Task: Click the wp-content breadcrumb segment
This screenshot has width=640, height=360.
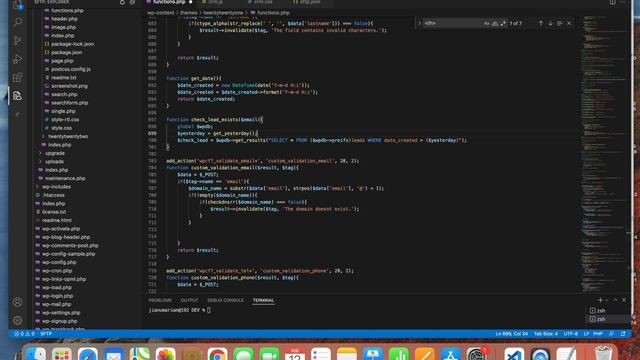Action: [x=160, y=13]
